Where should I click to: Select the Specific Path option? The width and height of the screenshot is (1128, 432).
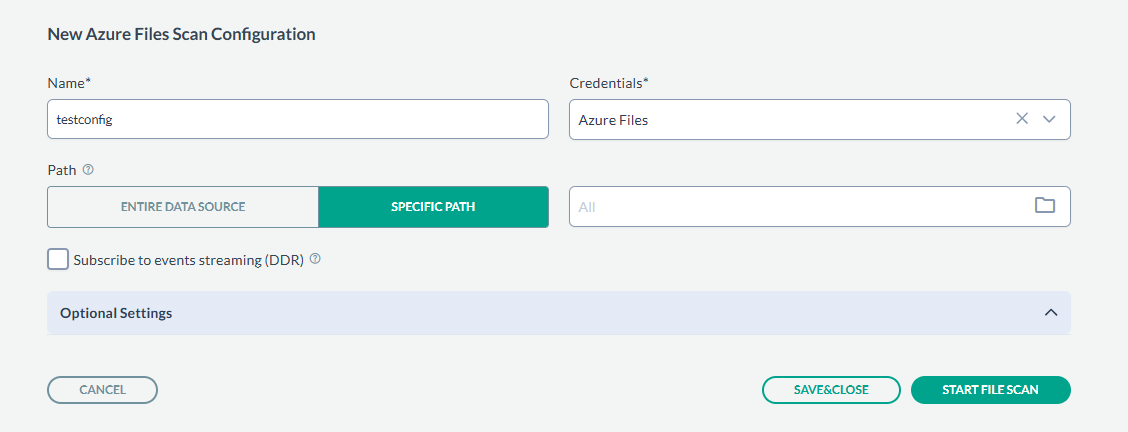(x=433, y=207)
